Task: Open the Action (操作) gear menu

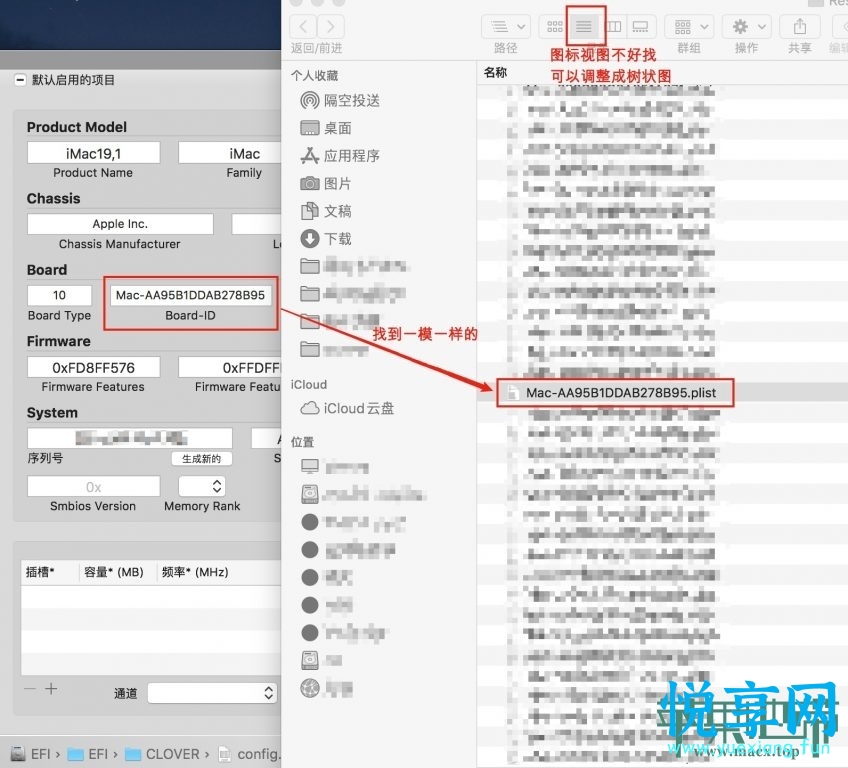Action: [x=747, y=27]
